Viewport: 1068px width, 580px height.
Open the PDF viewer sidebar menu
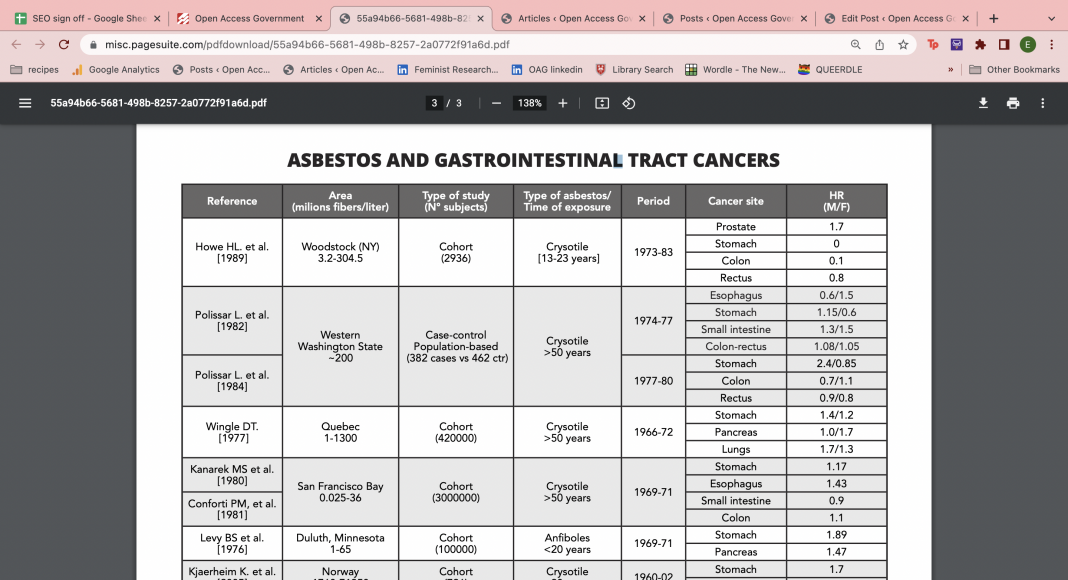click(25, 103)
